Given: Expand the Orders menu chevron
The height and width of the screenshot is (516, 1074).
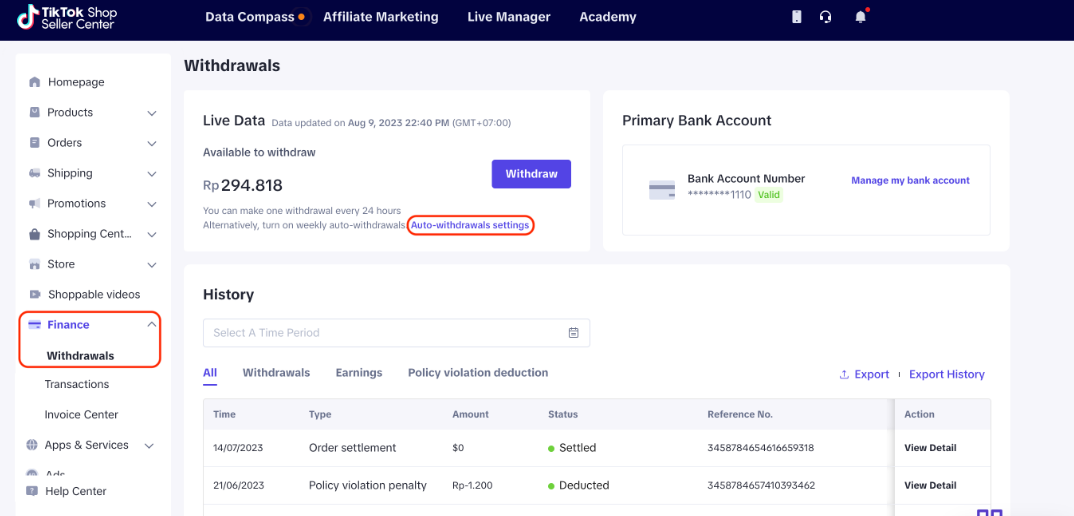Looking at the screenshot, I should coord(152,143).
